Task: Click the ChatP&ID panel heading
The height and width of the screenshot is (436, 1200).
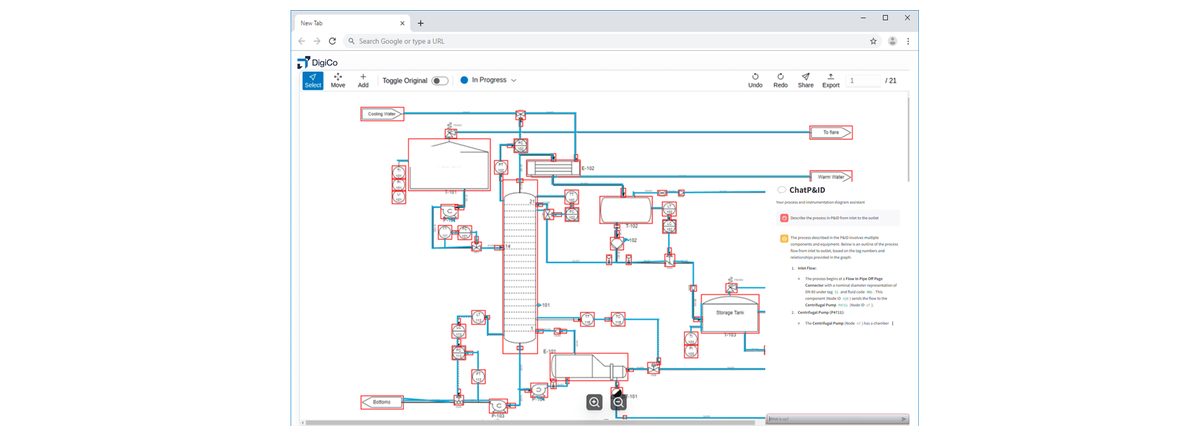Action: click(x=807, y=189)
